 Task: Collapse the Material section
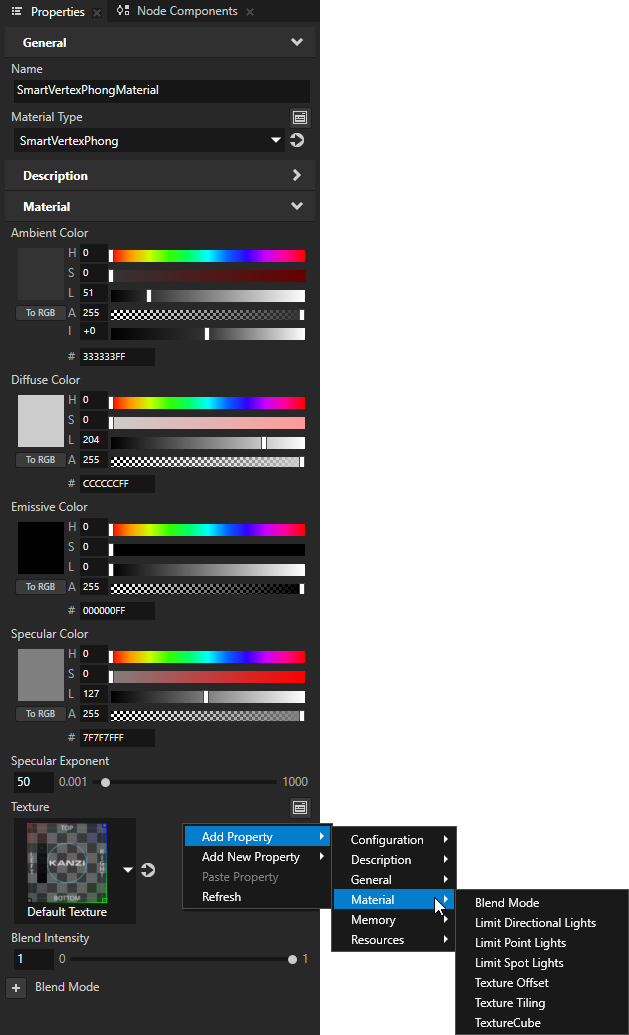point(296,207)
